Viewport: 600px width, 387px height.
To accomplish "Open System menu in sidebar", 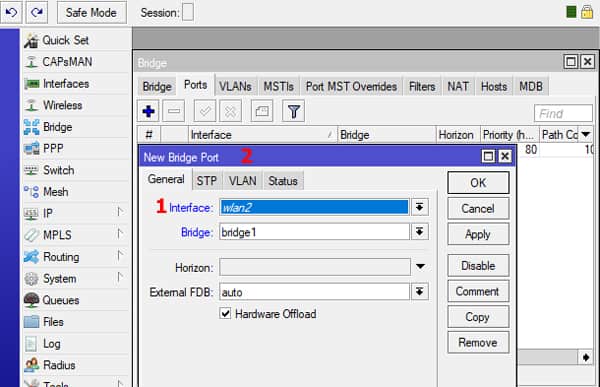I will (x=76, y=278).
